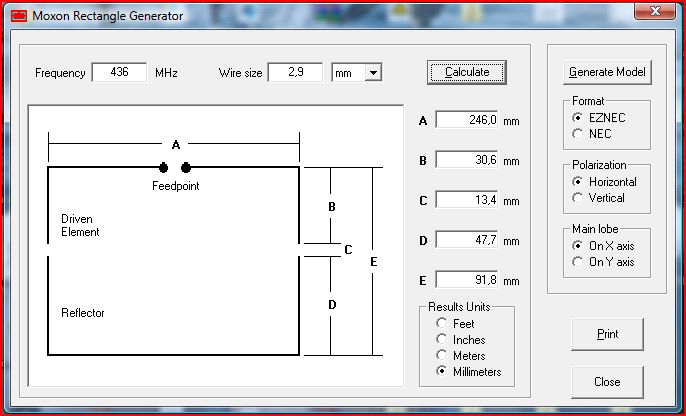
Task: Click the dimension E result field
Action: pyautogui.click(x=467, y=280)
